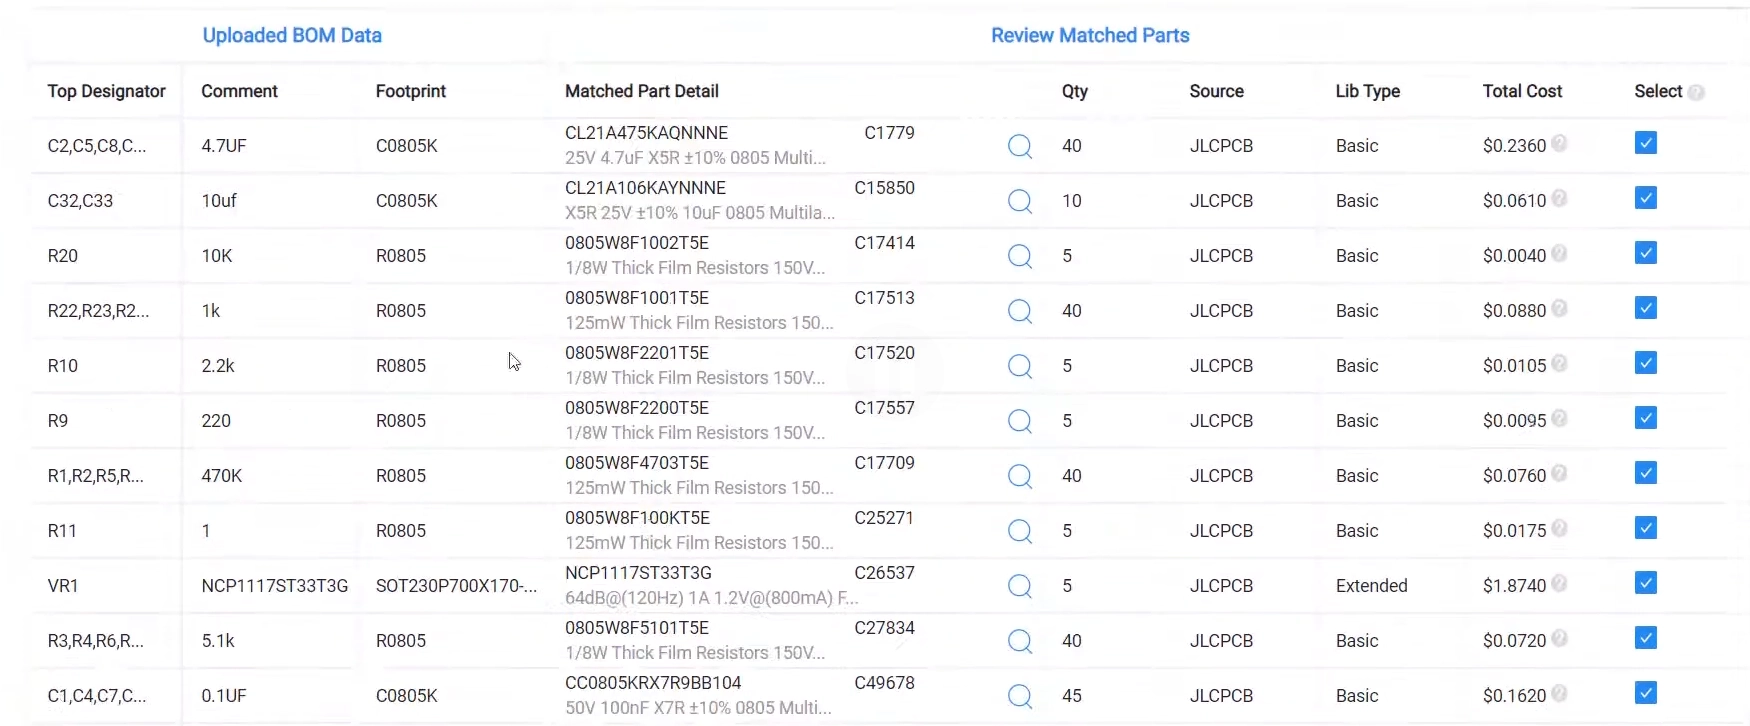Click the SOT230P700X170 footprint cell
Viewport: 1750px width, 726px height.
[456, 586]
